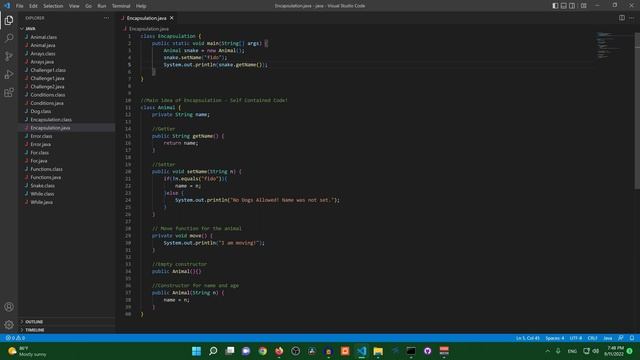Open the terminal app in taskbar
640x360 pixels.
tap(411, 351)
